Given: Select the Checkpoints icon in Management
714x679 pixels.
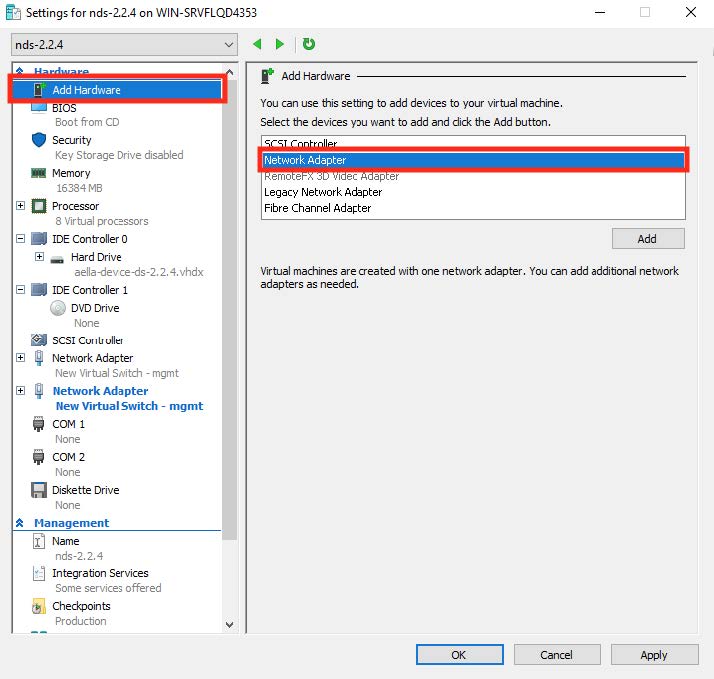Looking at the screenshot, I should tap(39, 606).
